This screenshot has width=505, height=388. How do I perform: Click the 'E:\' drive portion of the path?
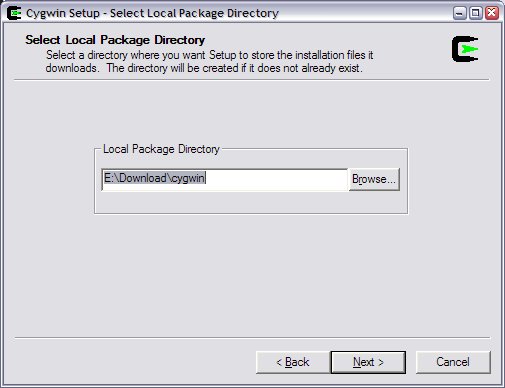(111, 178)
